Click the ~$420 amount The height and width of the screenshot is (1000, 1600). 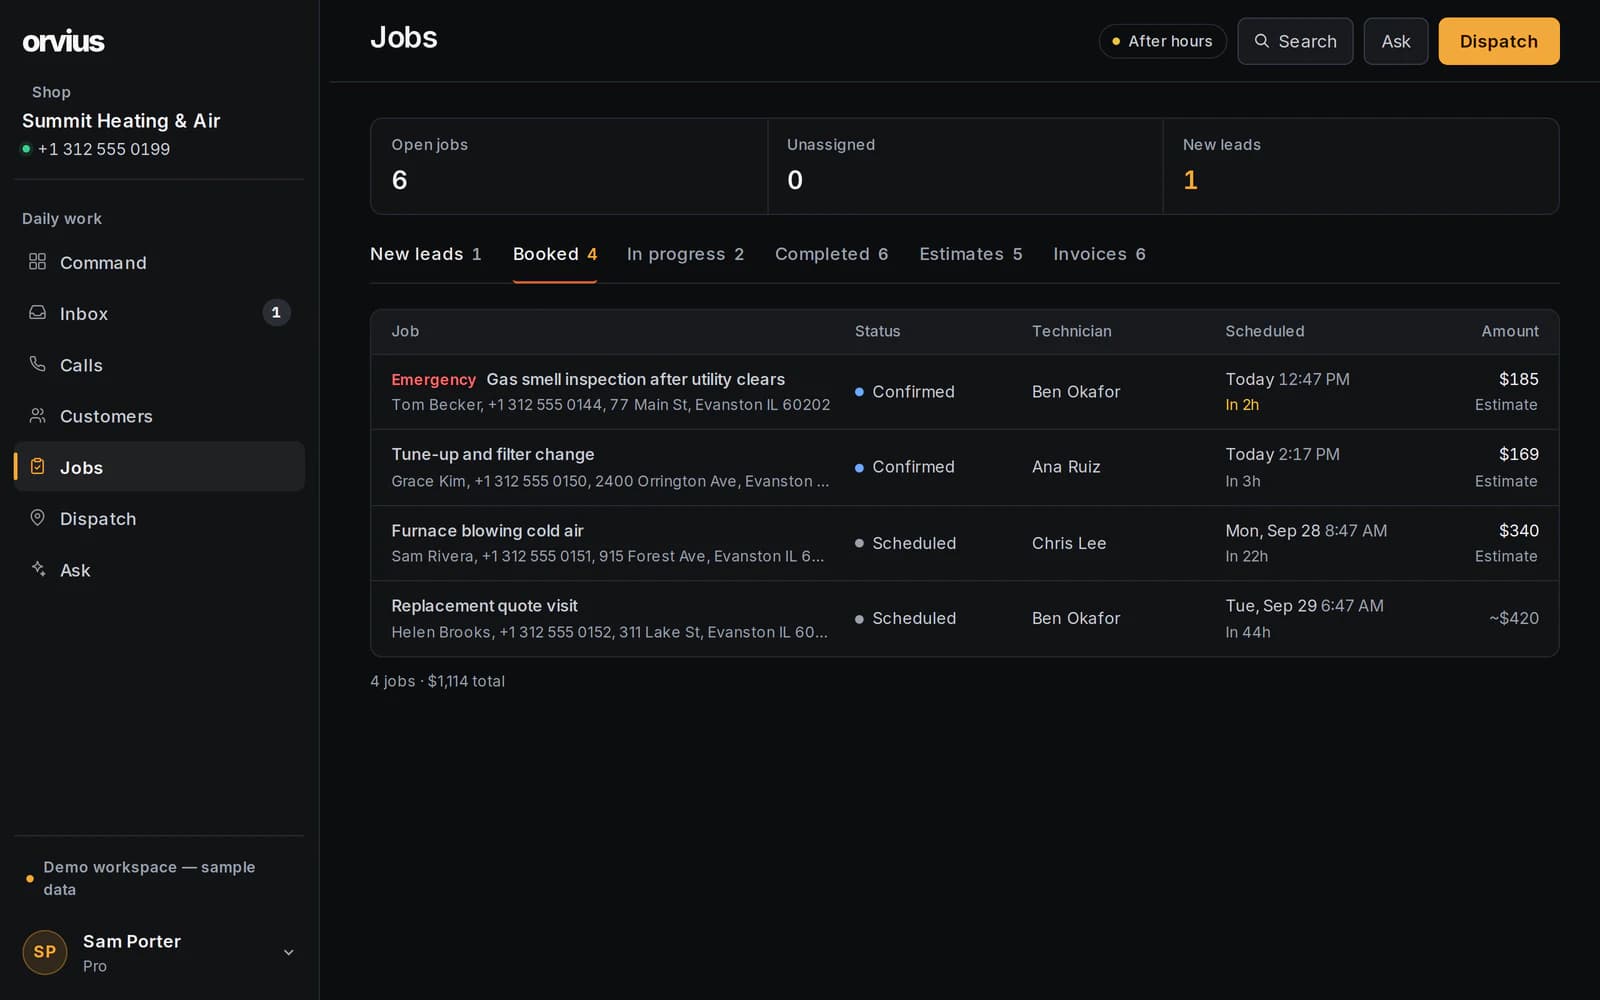(1513, 618)
